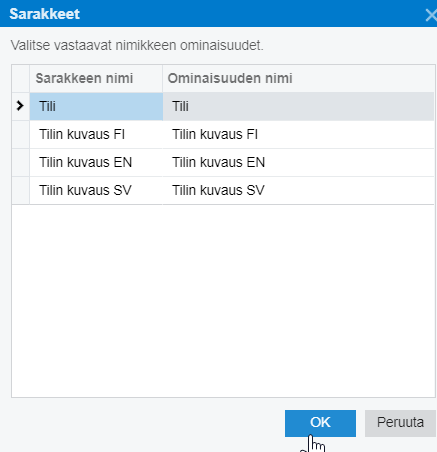Select Tilin kuvaus EN column name cell
The height and width of the screenshot is (452, 437).
(96, 162)
